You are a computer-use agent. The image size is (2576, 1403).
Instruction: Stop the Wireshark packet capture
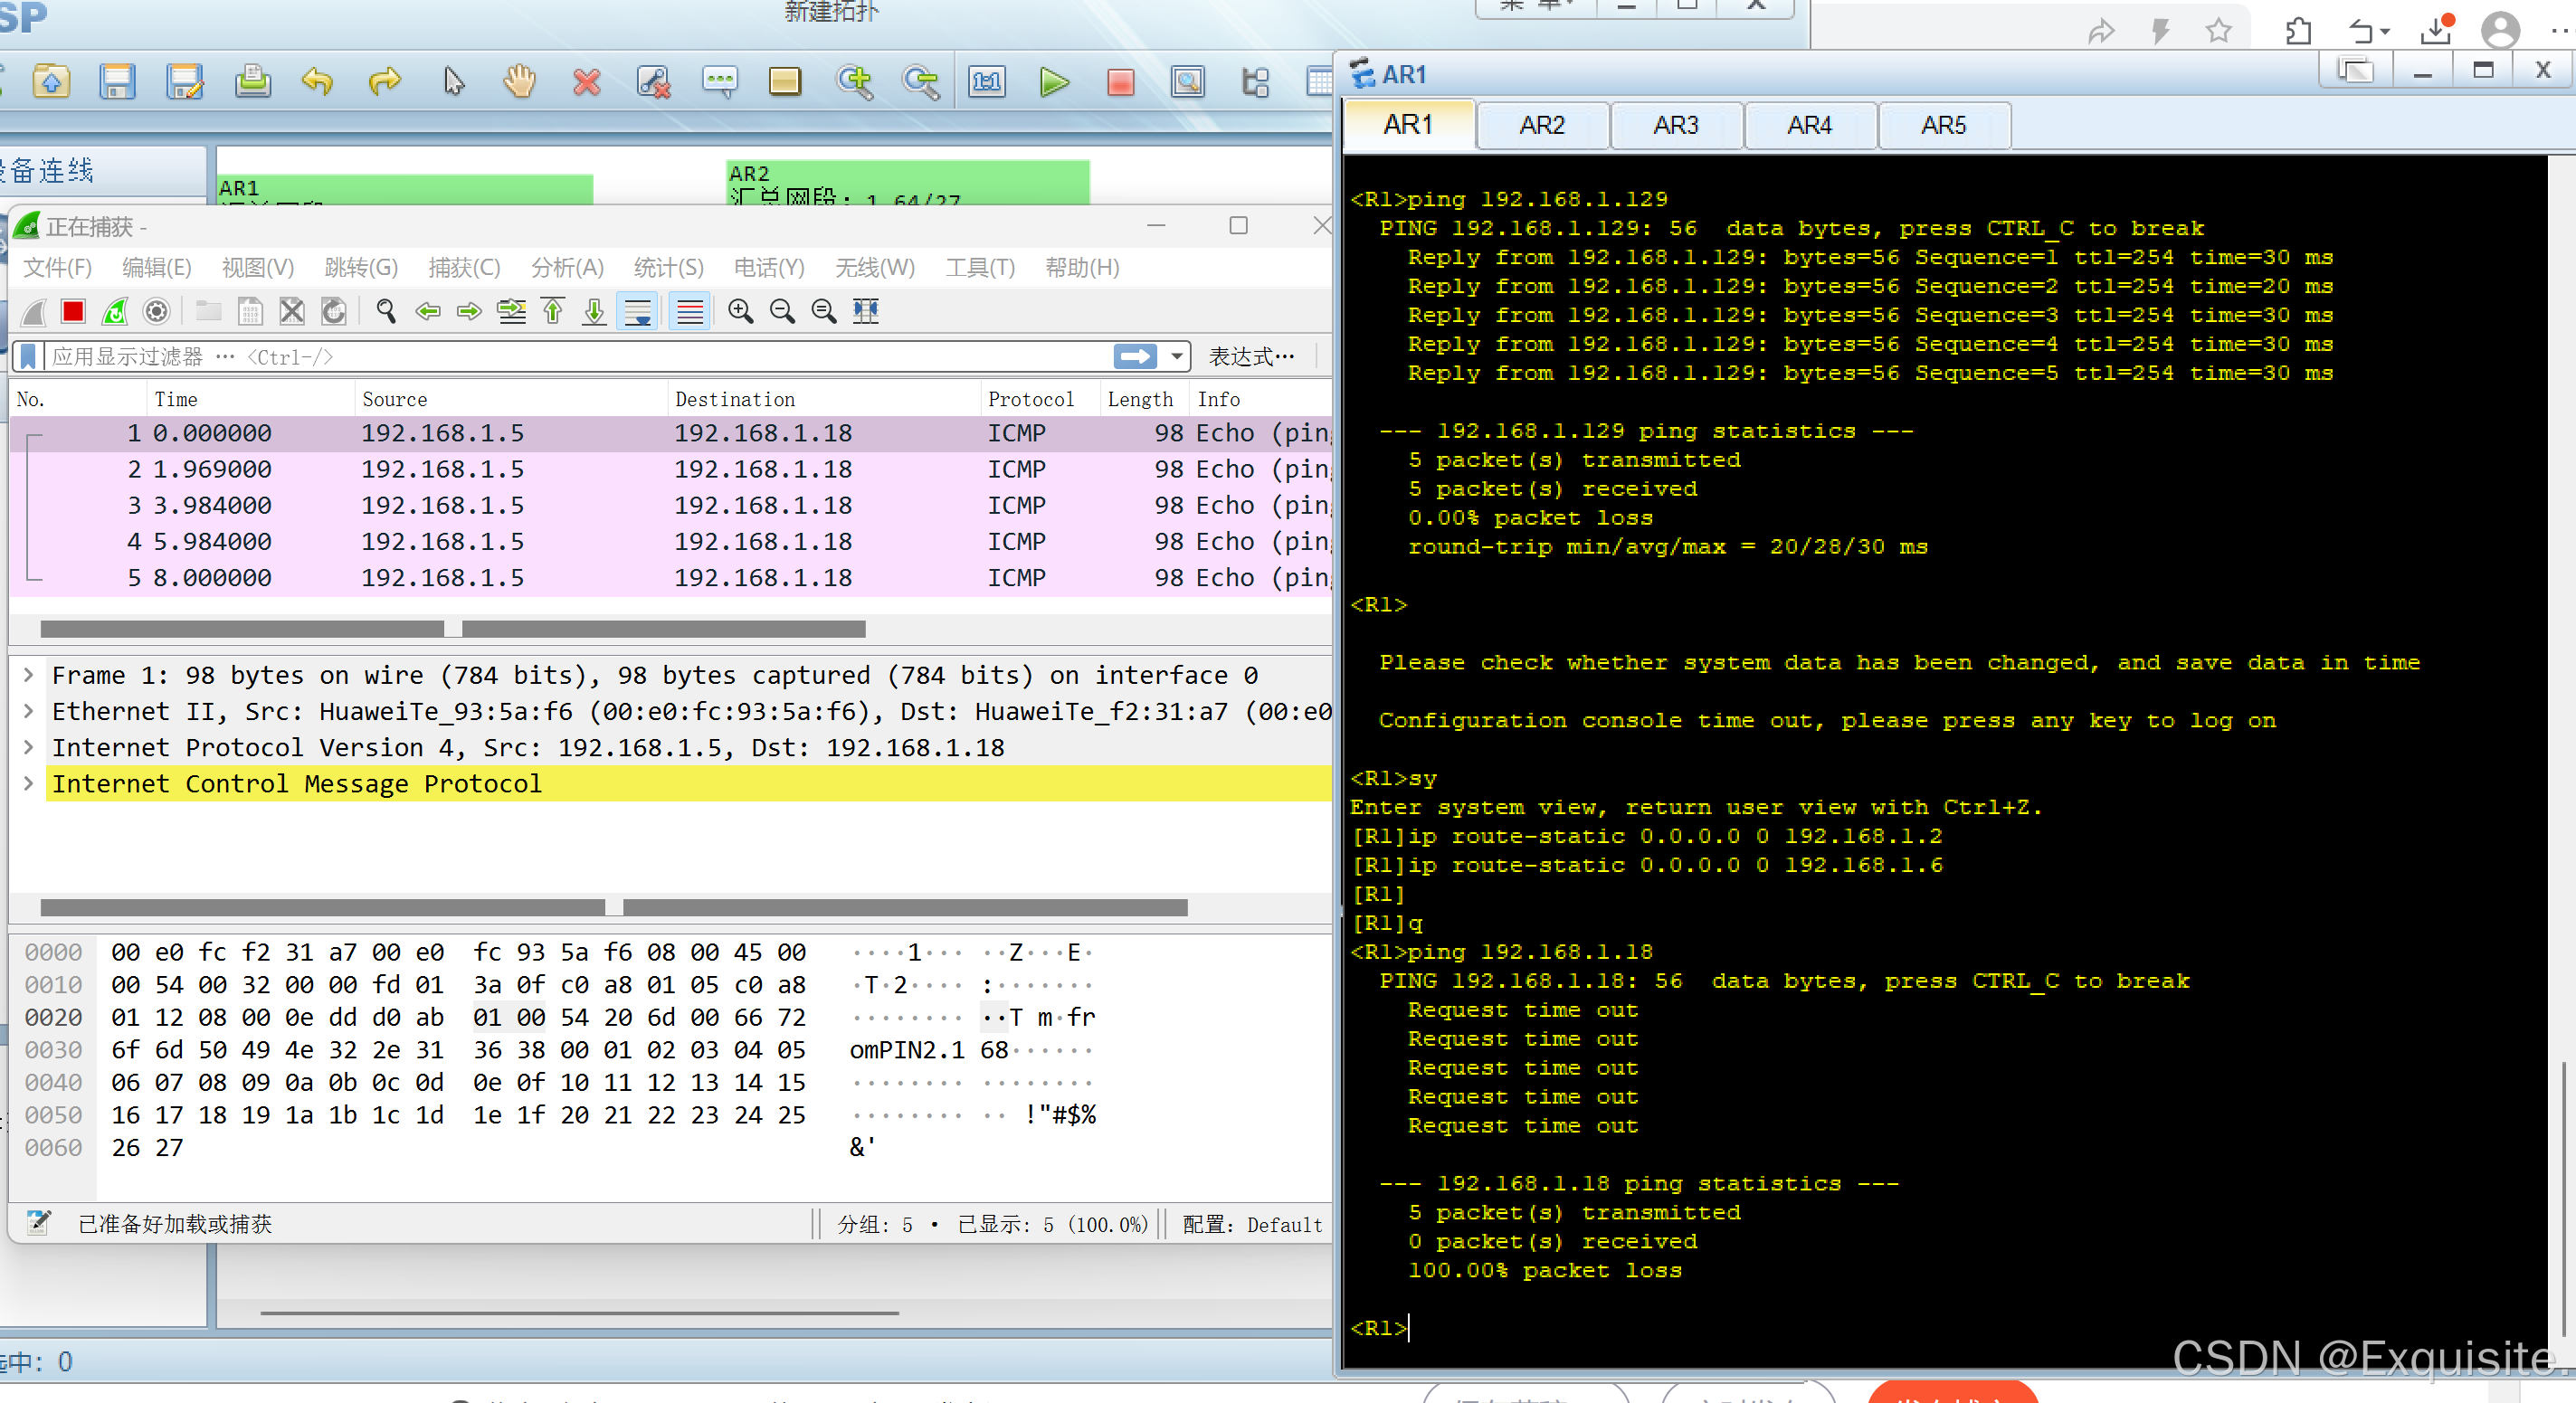[x=73, y=312]
